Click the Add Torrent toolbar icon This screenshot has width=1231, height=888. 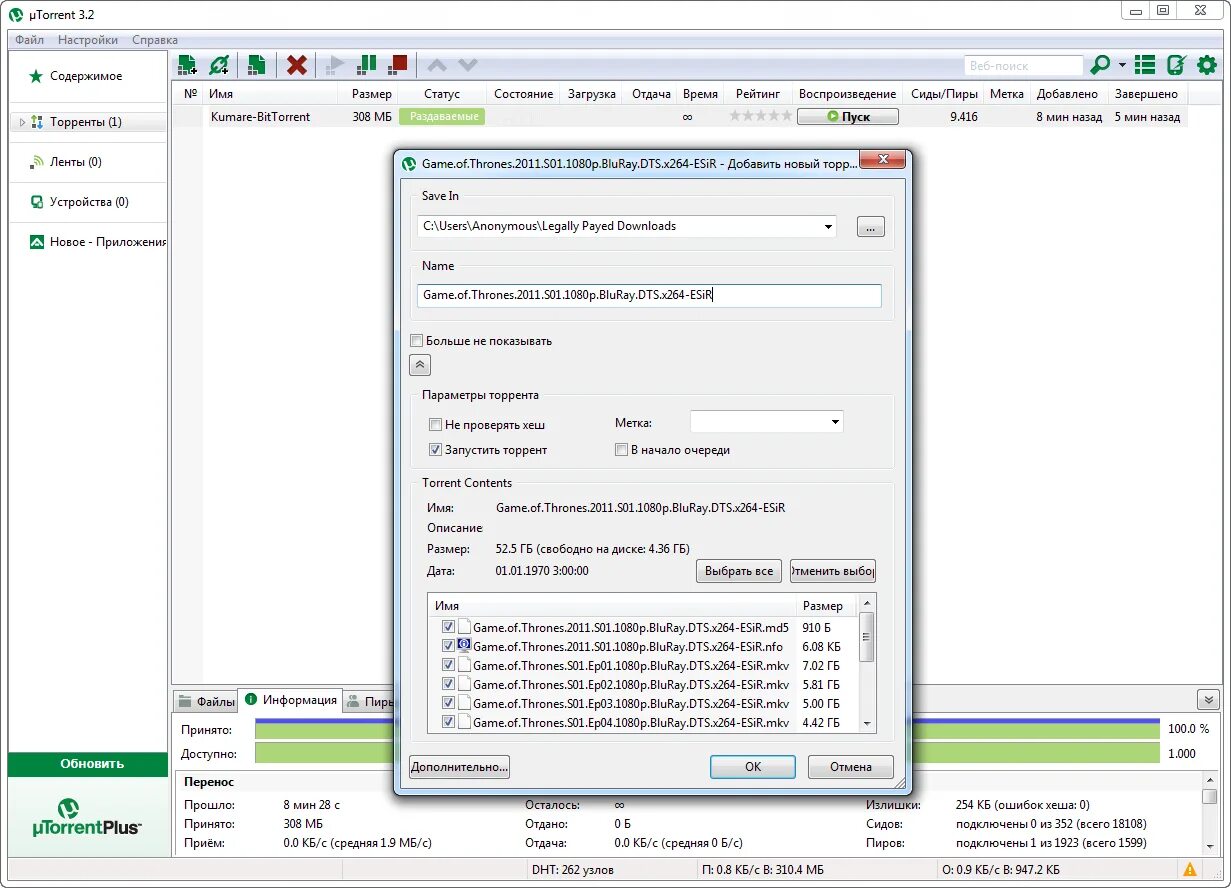click(187, 65)
